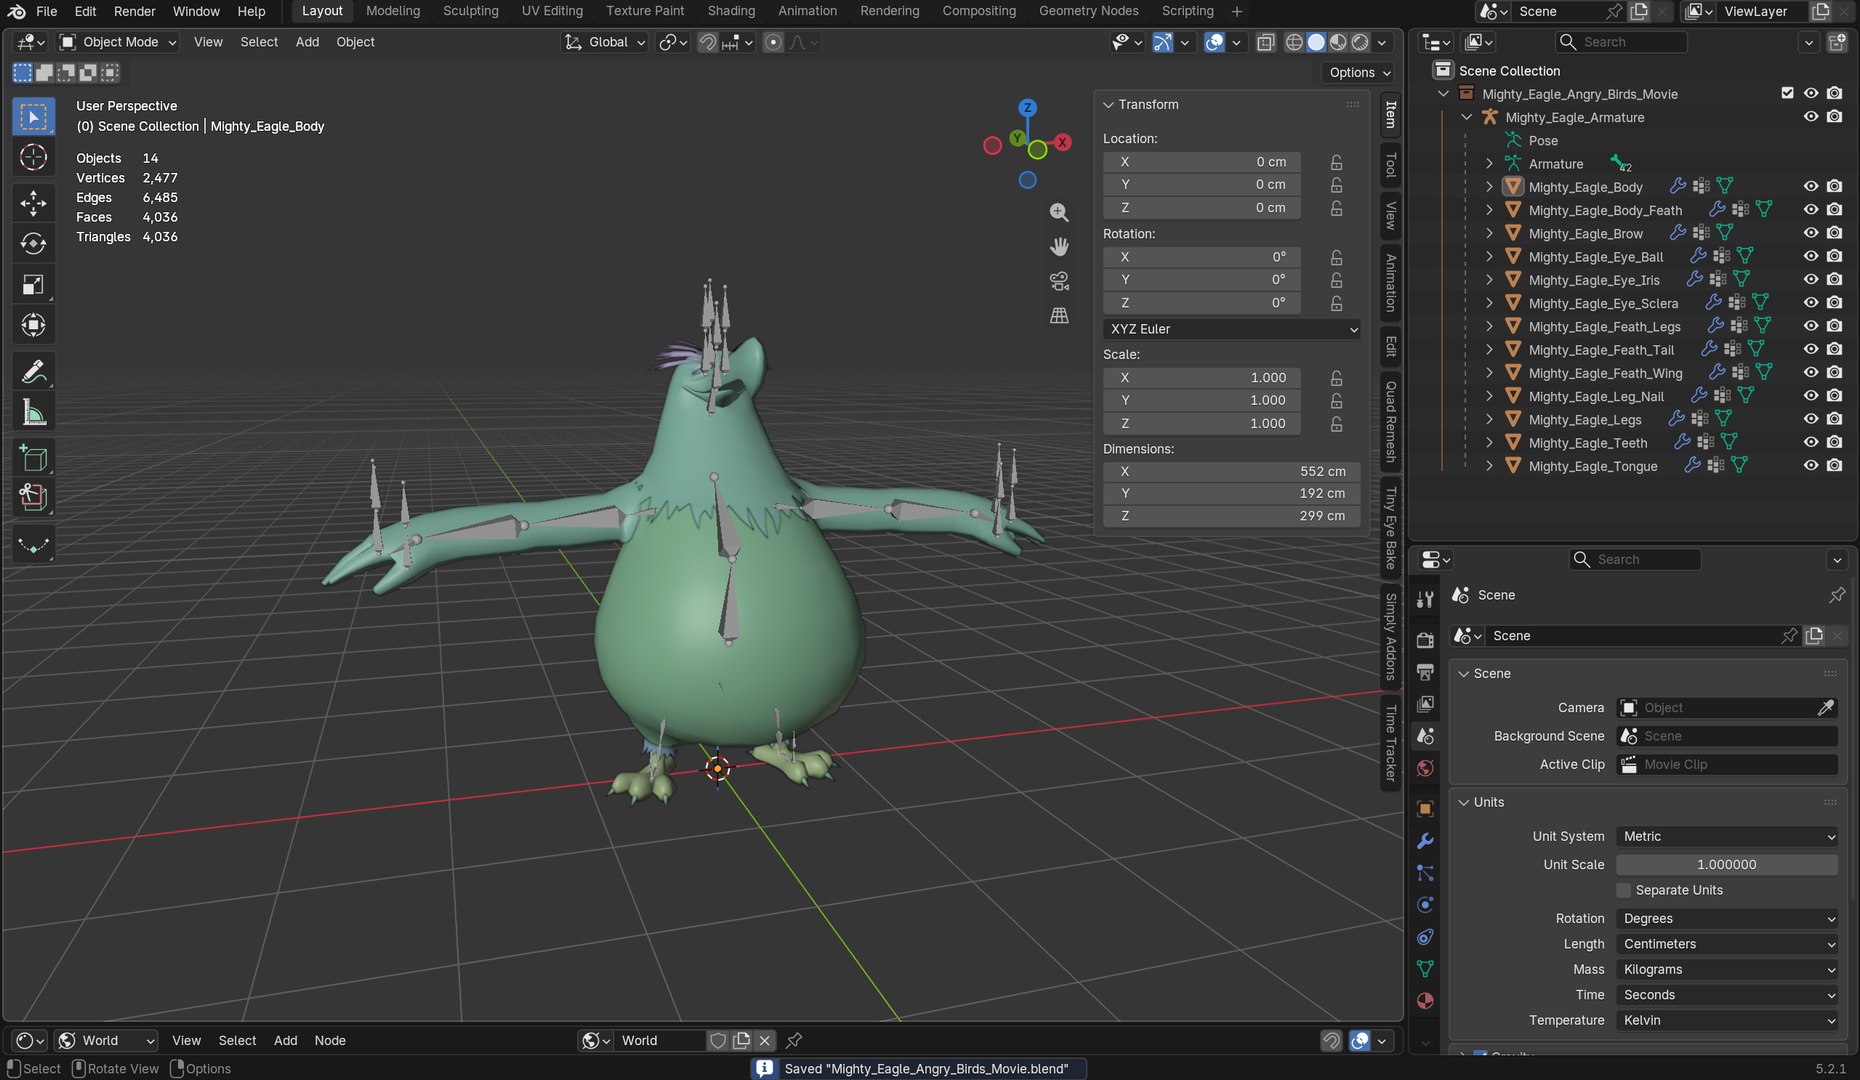Open the World properties tab icon
The height and width of the screenshot is (1080, 1860).
[x=1425, y=768]
